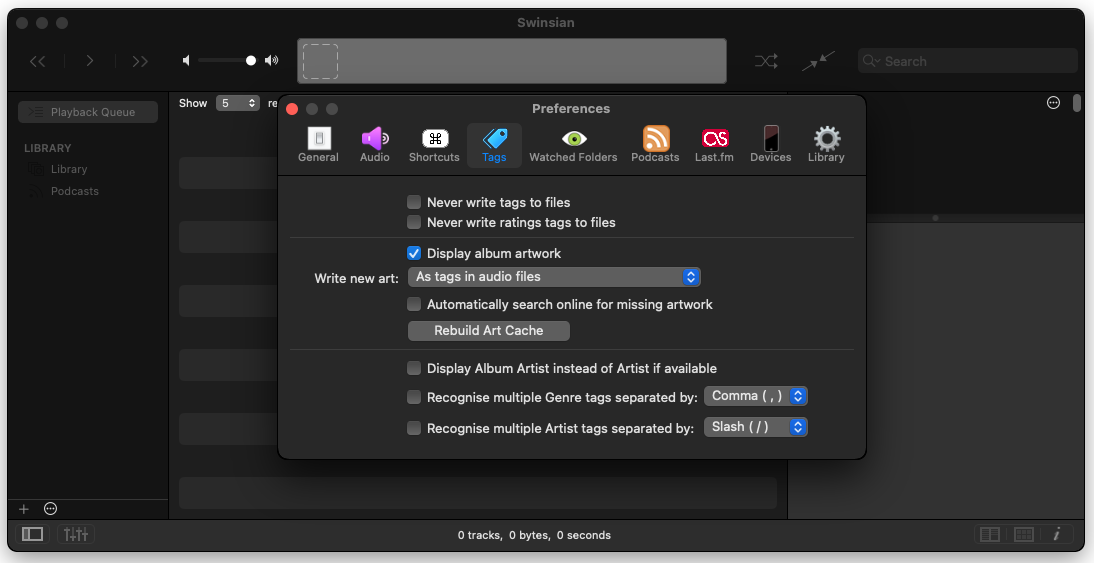
Task: Select Playback Queue in sidebar
Action: coord(88,112)
